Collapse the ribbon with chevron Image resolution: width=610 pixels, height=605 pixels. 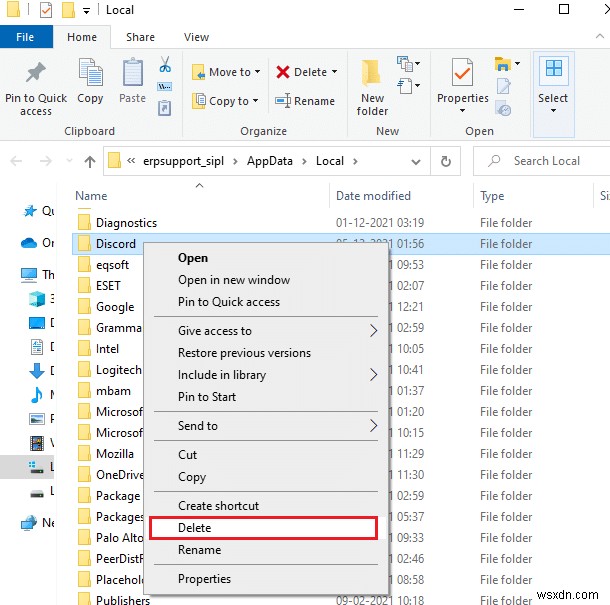pyautogui.click(x=599, y=36)
